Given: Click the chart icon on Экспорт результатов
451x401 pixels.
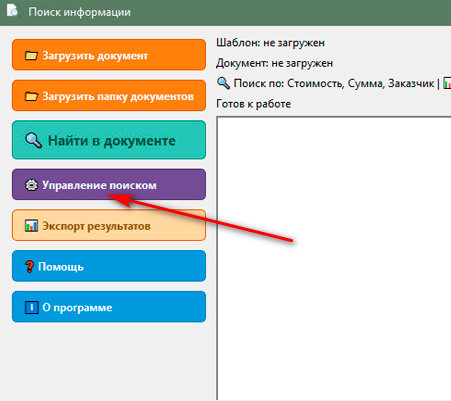Looking at the screenshot, I should [x=31, y=226].
